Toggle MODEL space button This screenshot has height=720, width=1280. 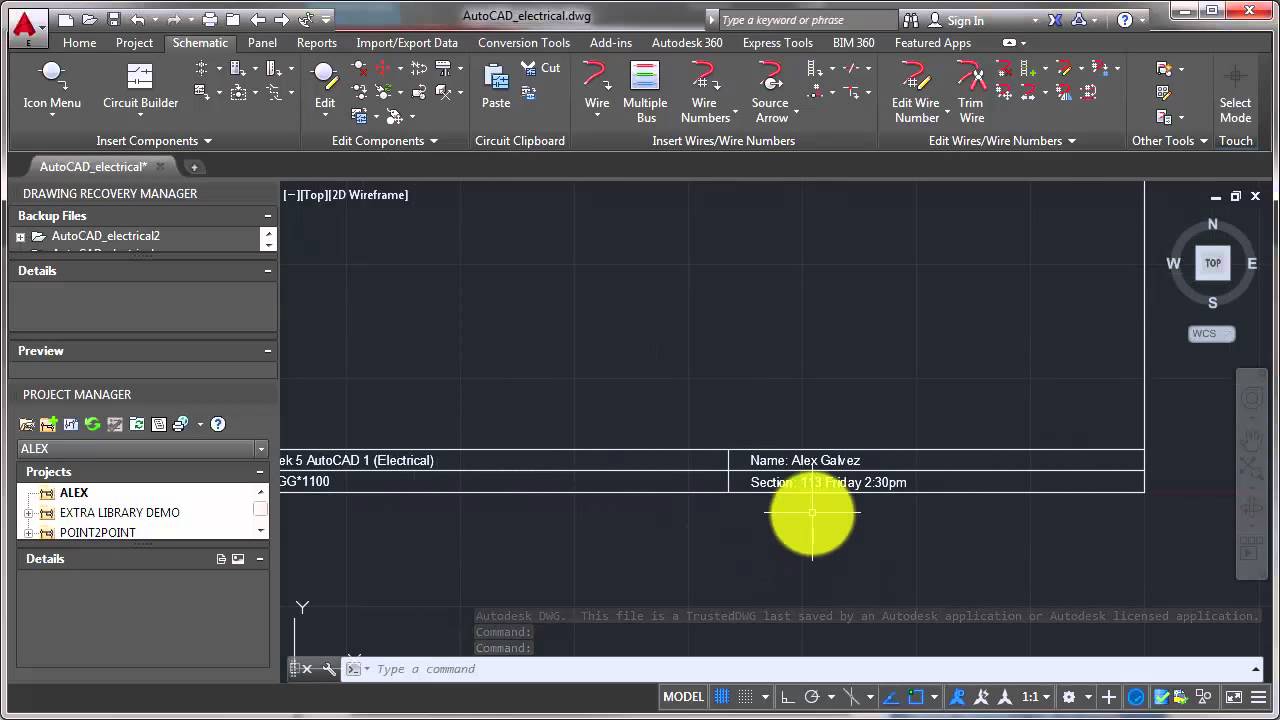pos(684,697)
